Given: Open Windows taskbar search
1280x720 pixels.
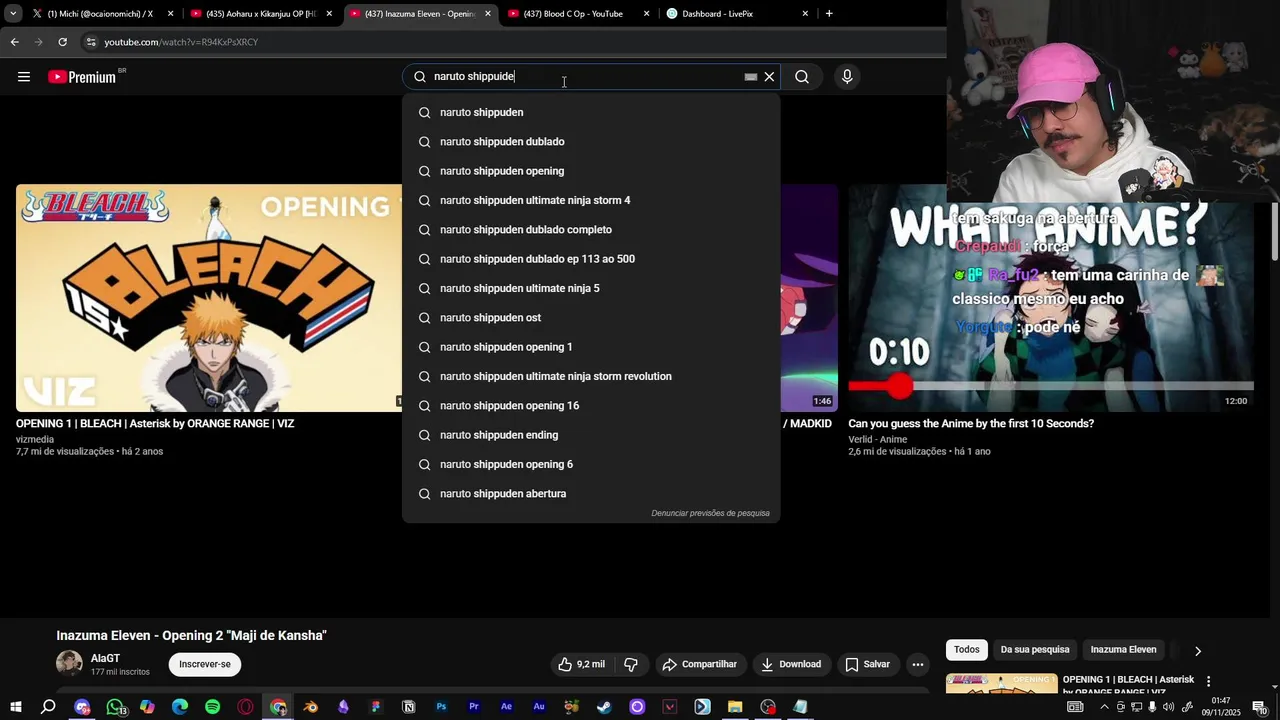Looking at the screenshot, I should [x=48, y=707].
